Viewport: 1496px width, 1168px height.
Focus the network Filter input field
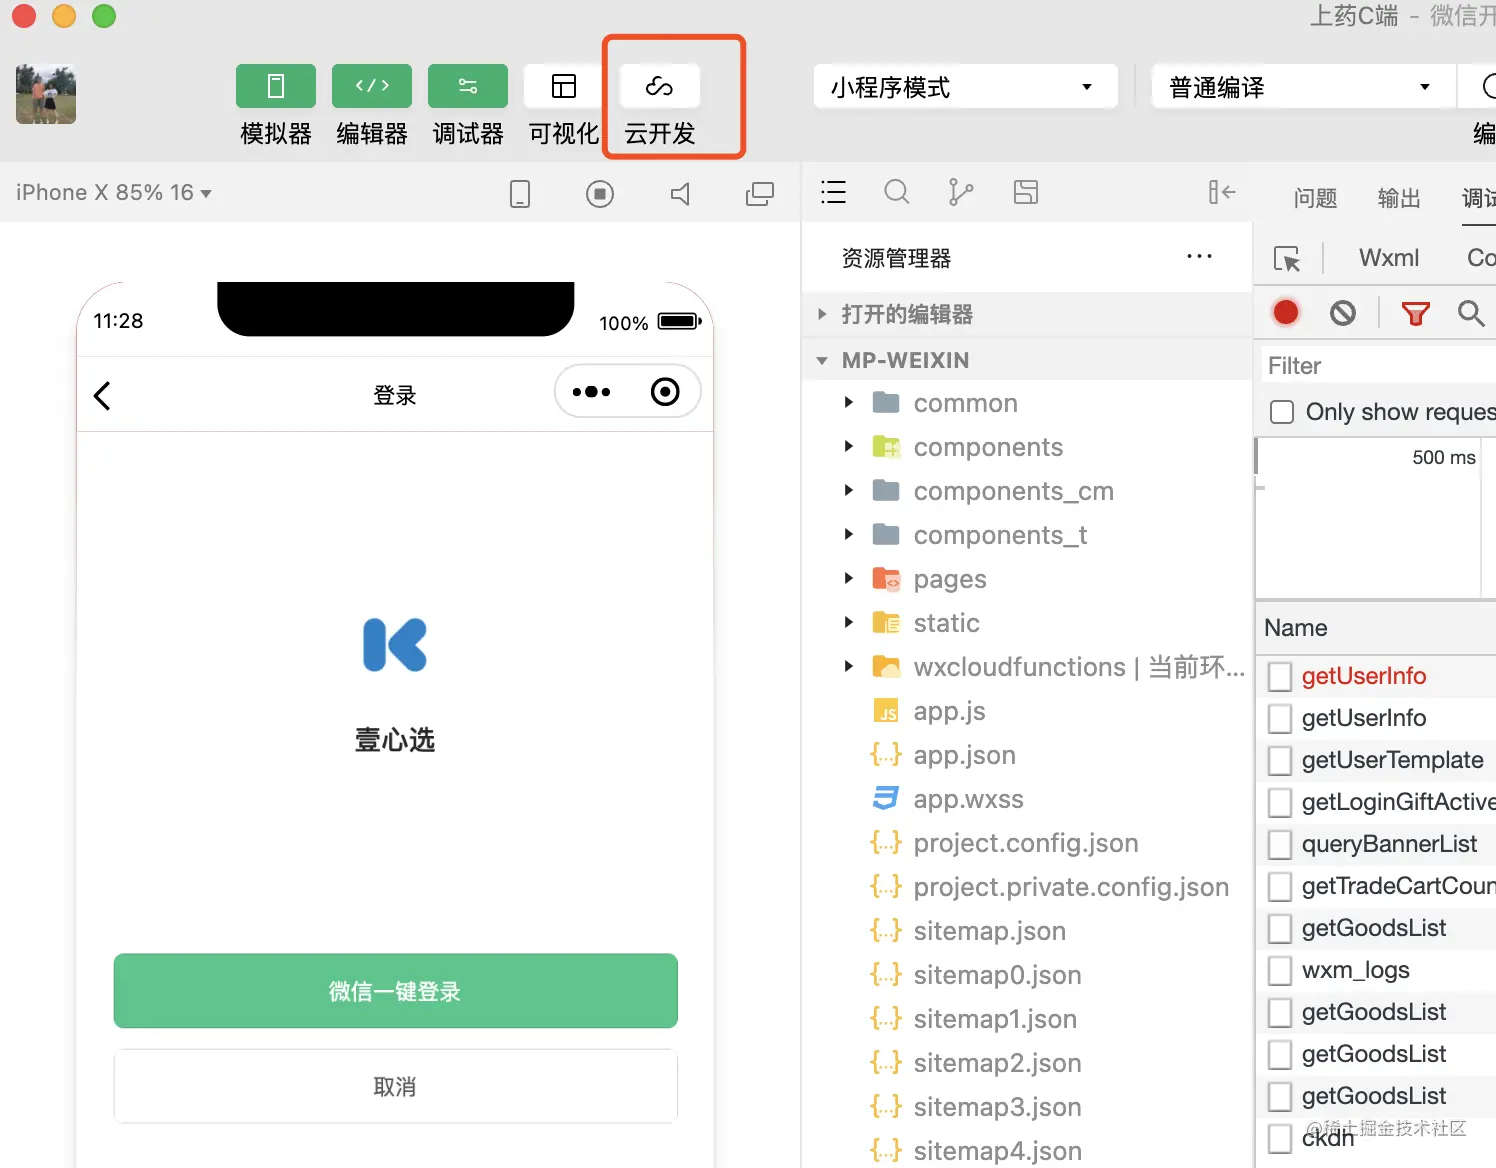[1378, 366]
